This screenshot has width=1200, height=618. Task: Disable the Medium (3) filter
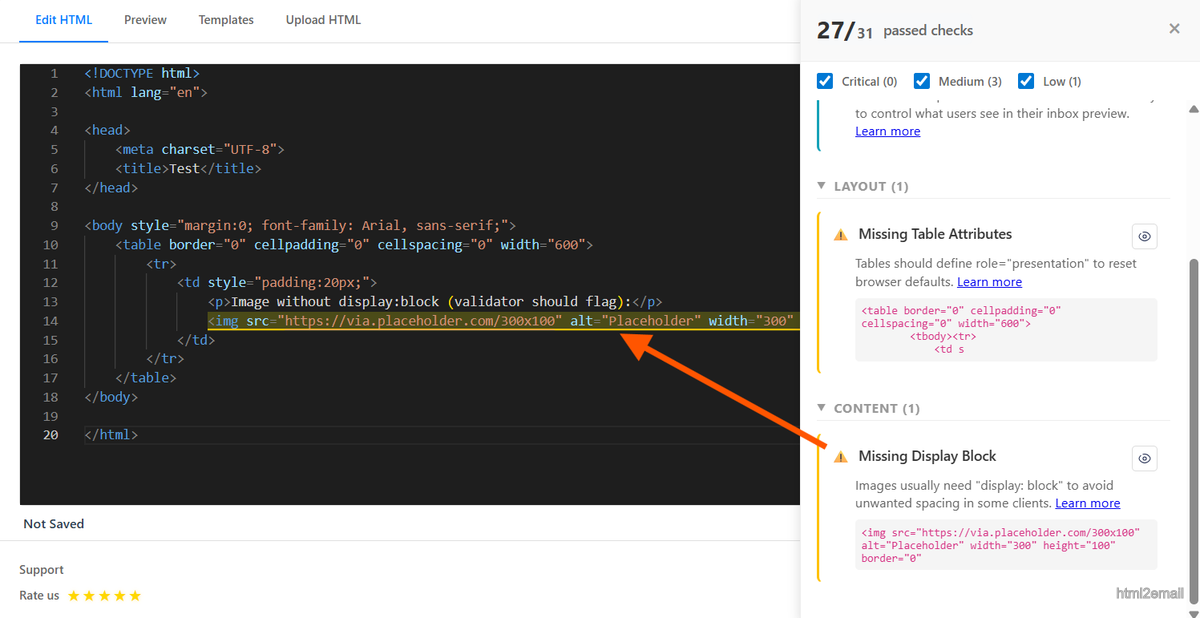(921, 81)
